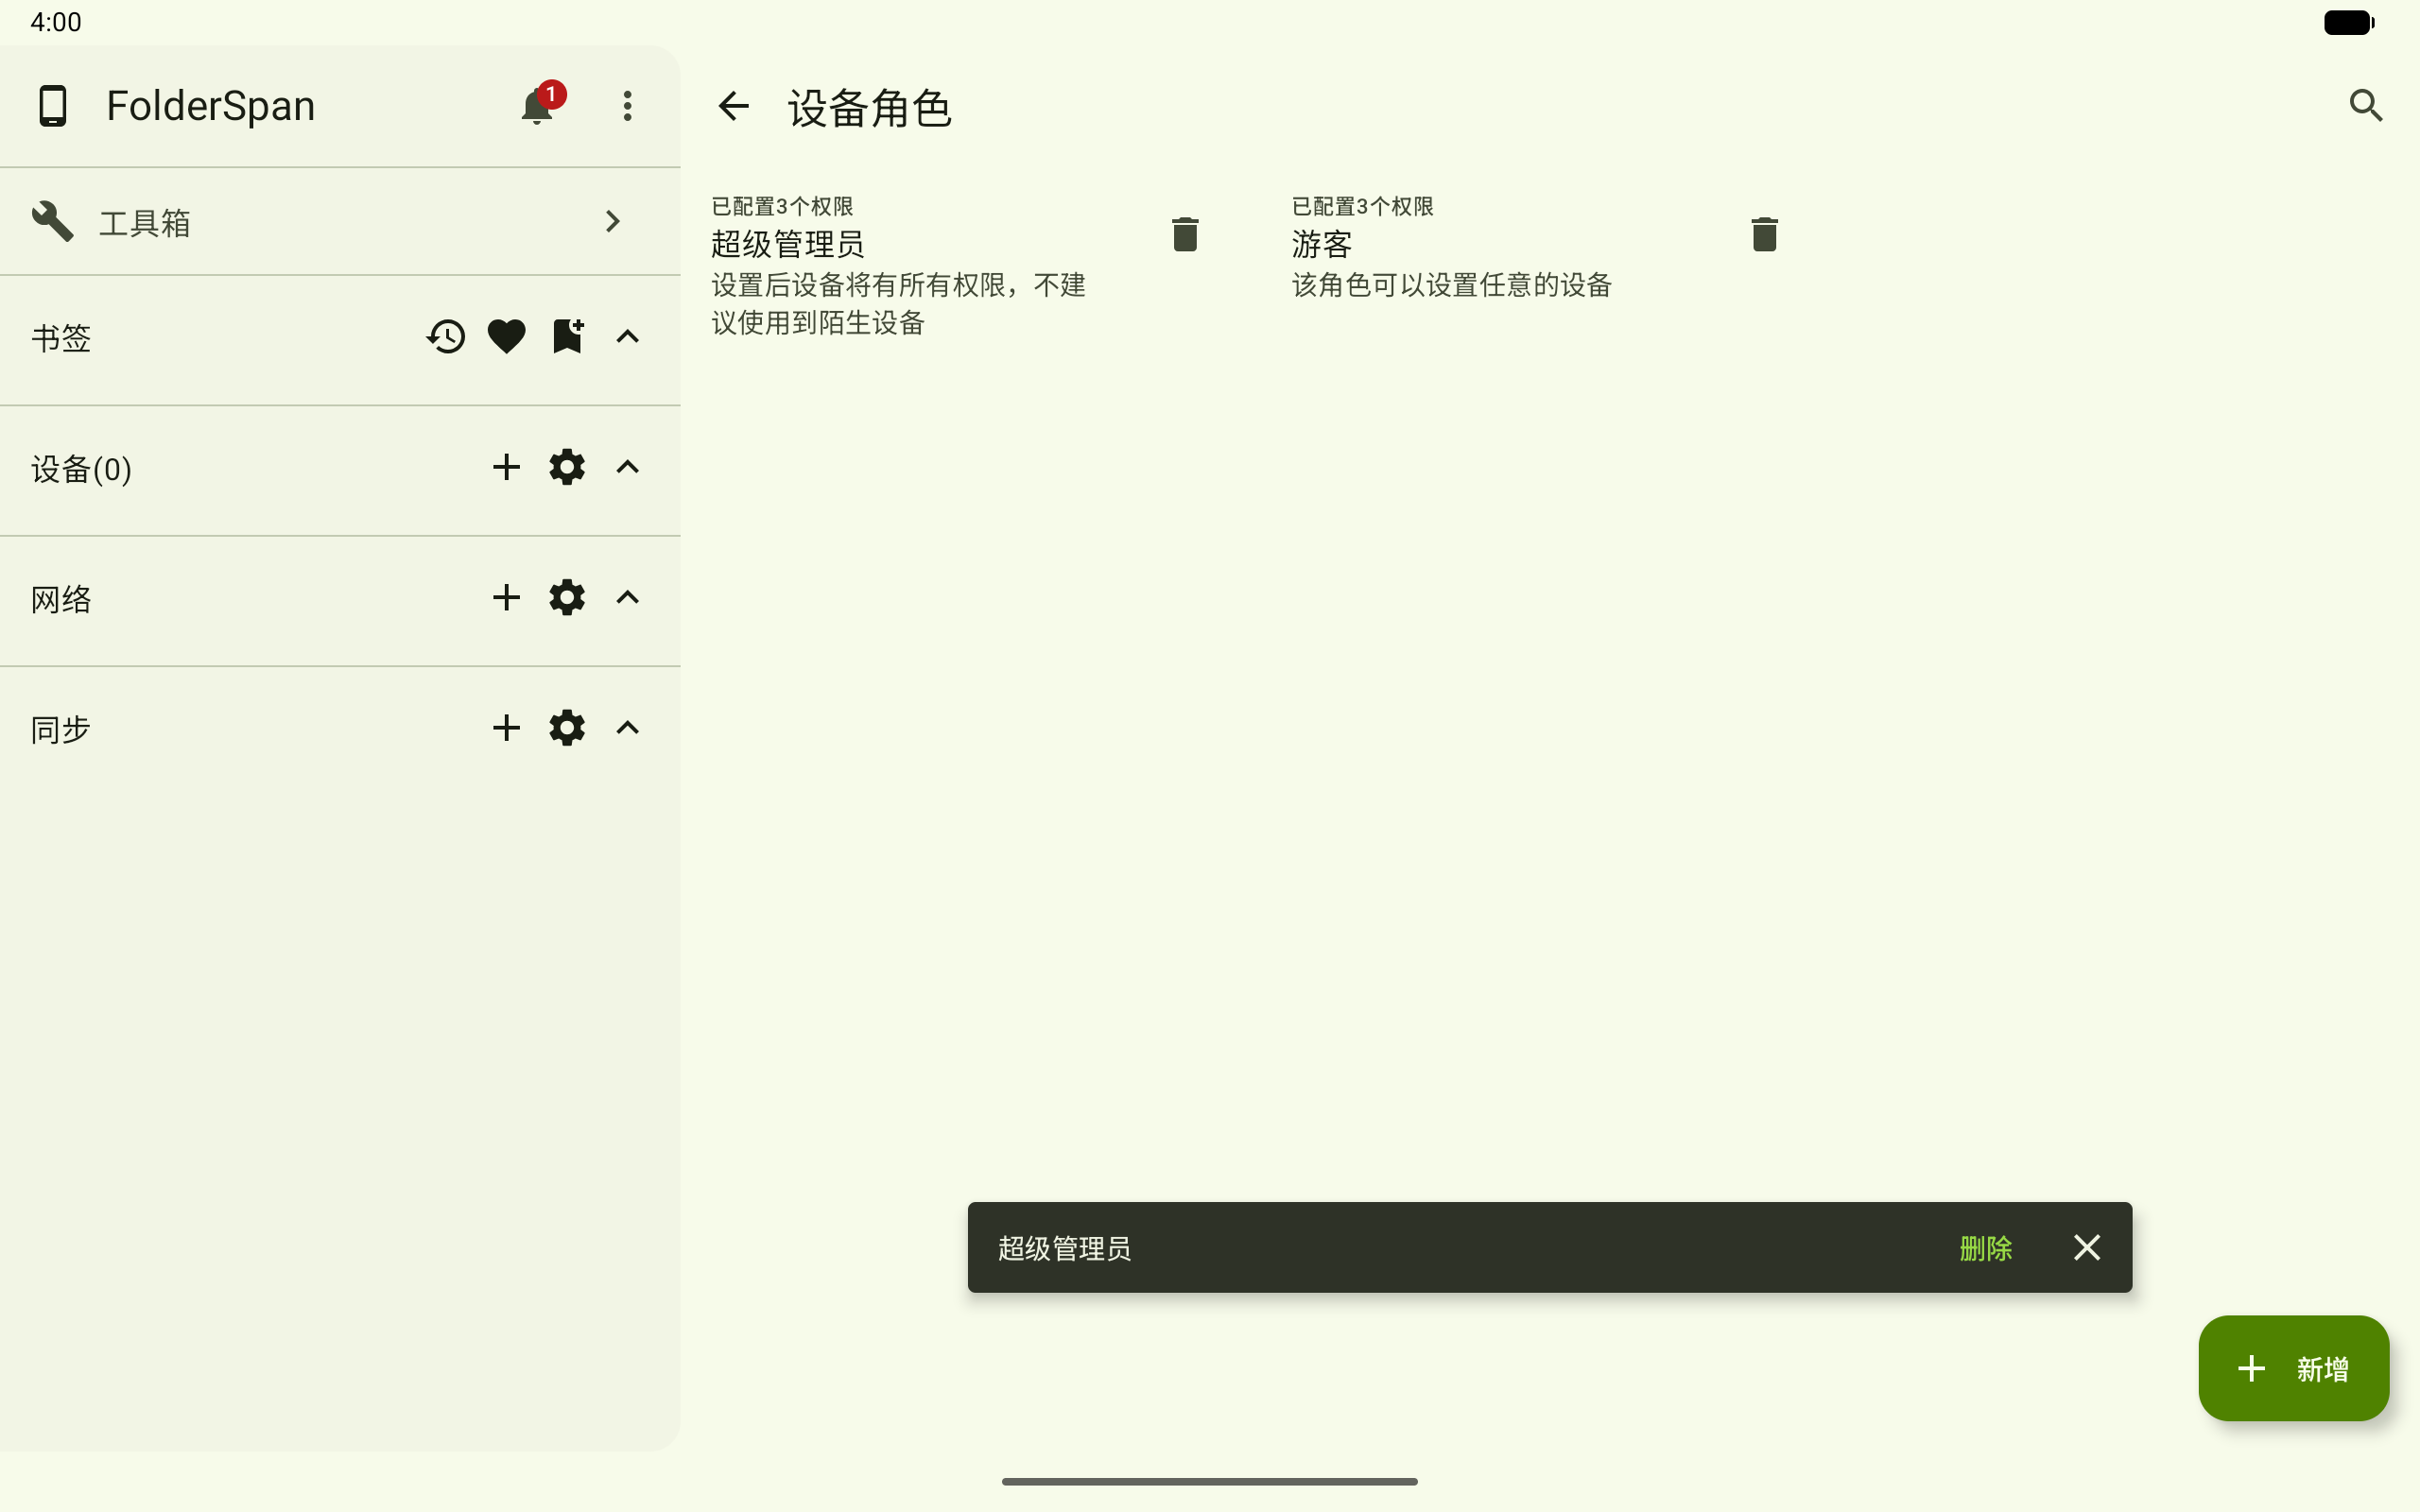Tap the FolderSpan title
The image size is (2420, 1512).
[x=211, y=106]
